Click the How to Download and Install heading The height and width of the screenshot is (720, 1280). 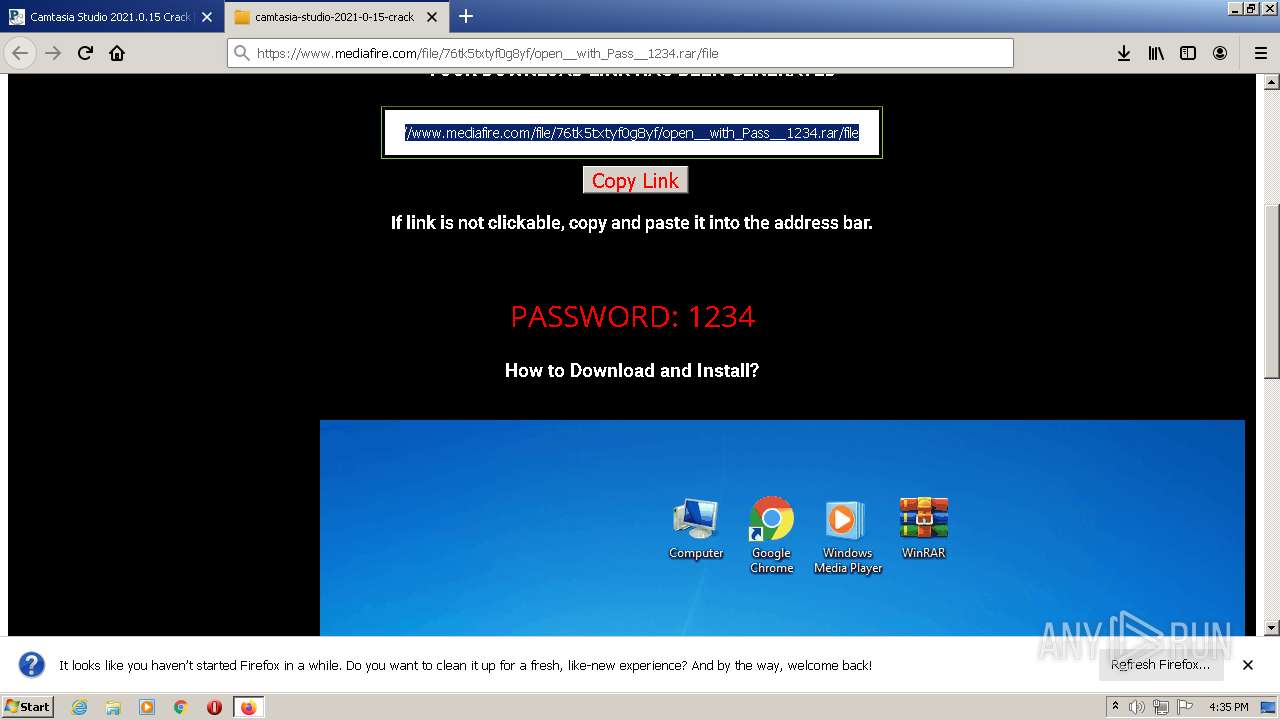632,370
